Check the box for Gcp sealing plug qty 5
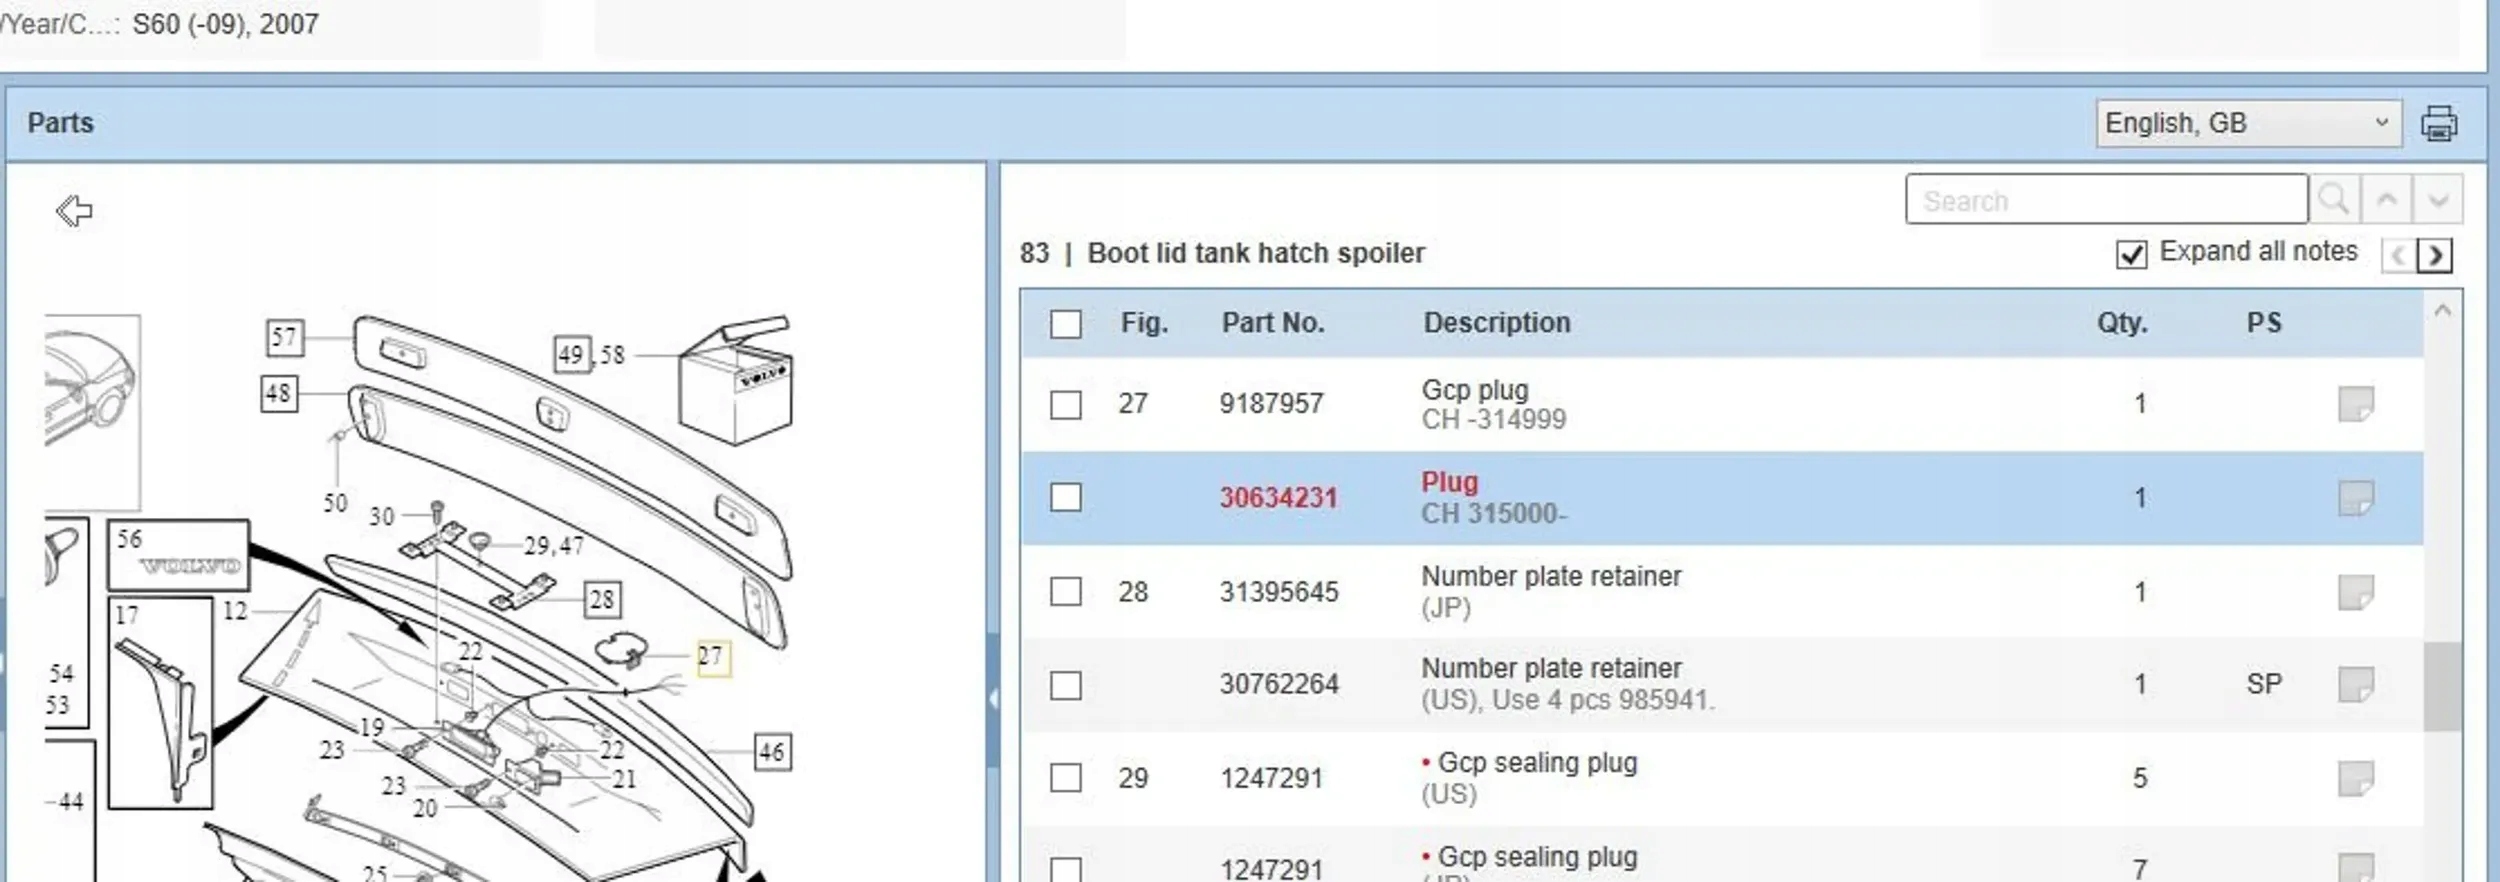Screen dimensions: 2500x882 (1066, 777)
